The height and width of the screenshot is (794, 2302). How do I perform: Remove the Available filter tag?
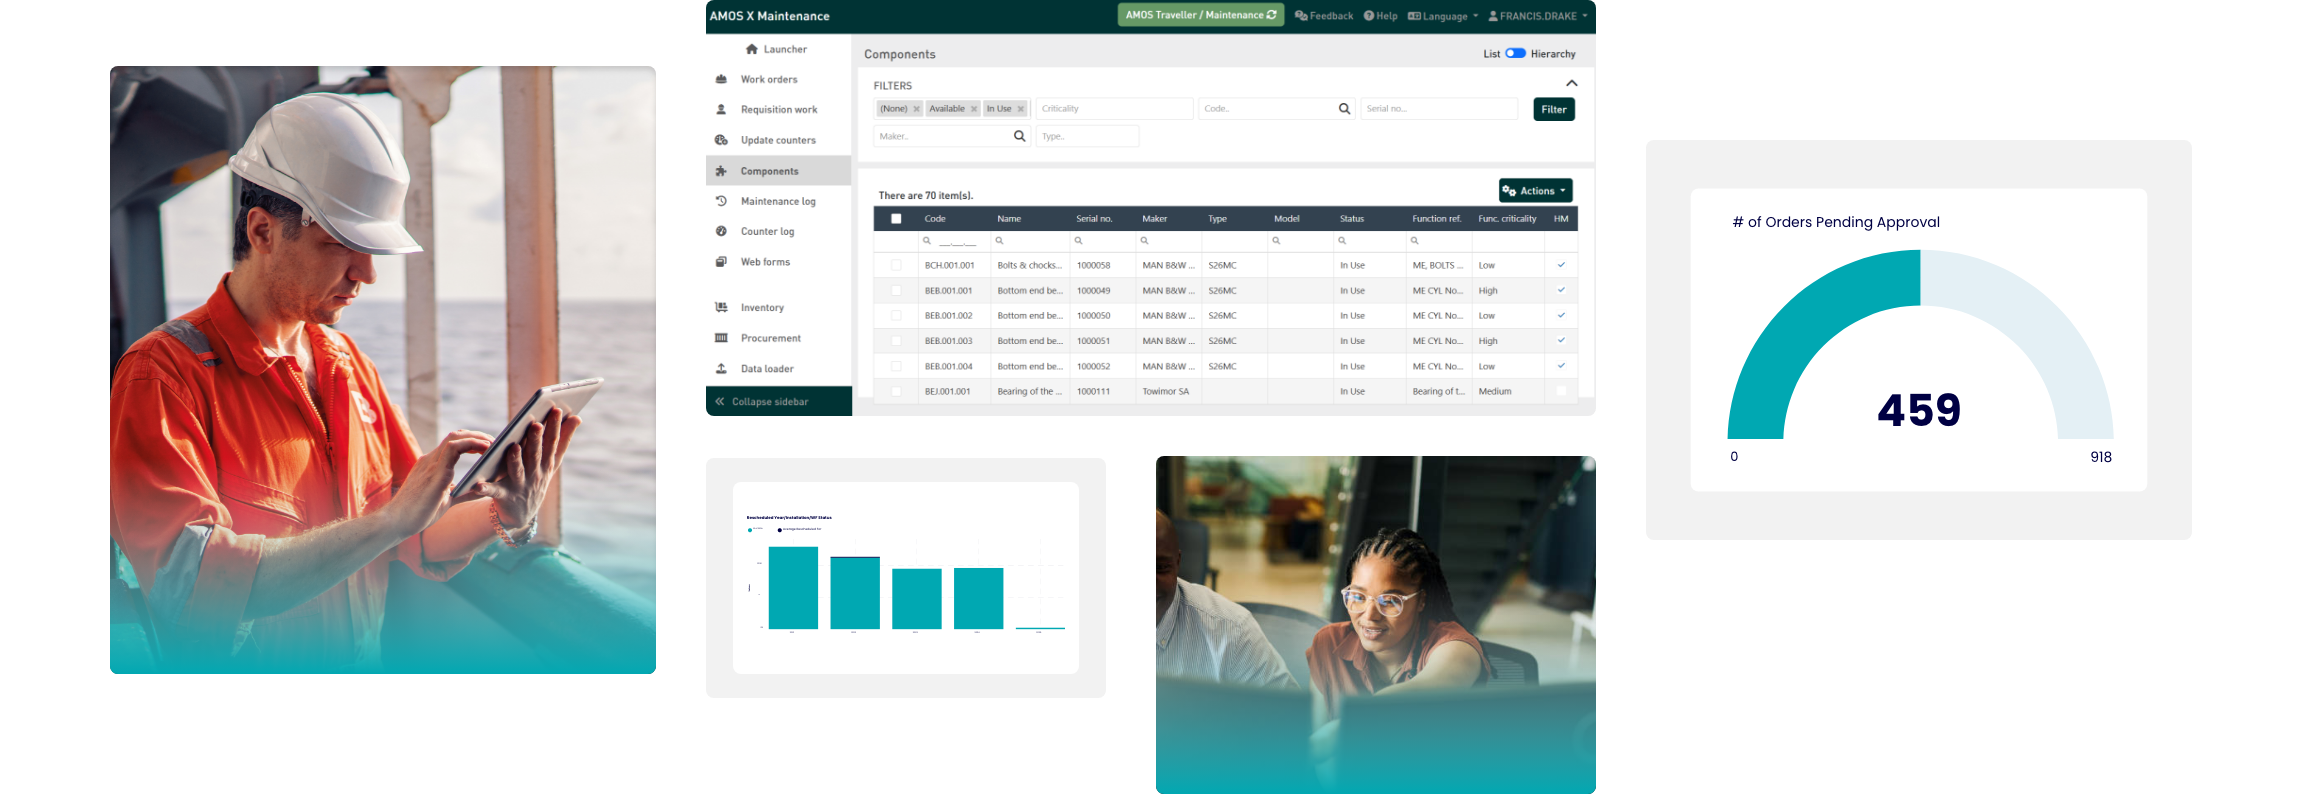pos(974,109)
